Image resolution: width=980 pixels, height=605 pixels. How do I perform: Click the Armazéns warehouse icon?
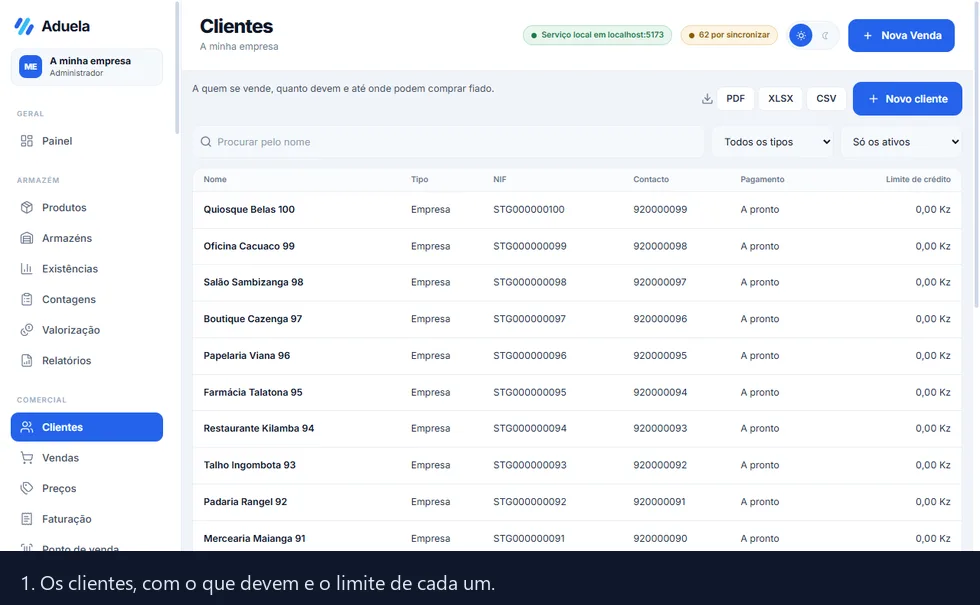point(26,238)
